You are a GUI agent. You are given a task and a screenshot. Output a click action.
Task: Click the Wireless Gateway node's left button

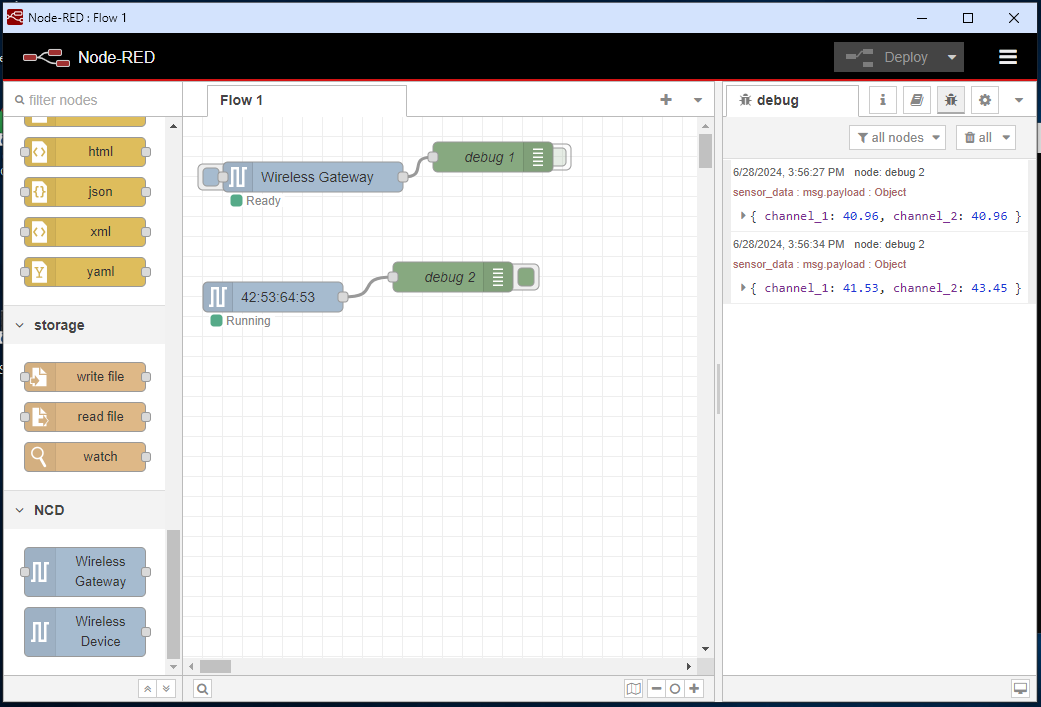210,177
